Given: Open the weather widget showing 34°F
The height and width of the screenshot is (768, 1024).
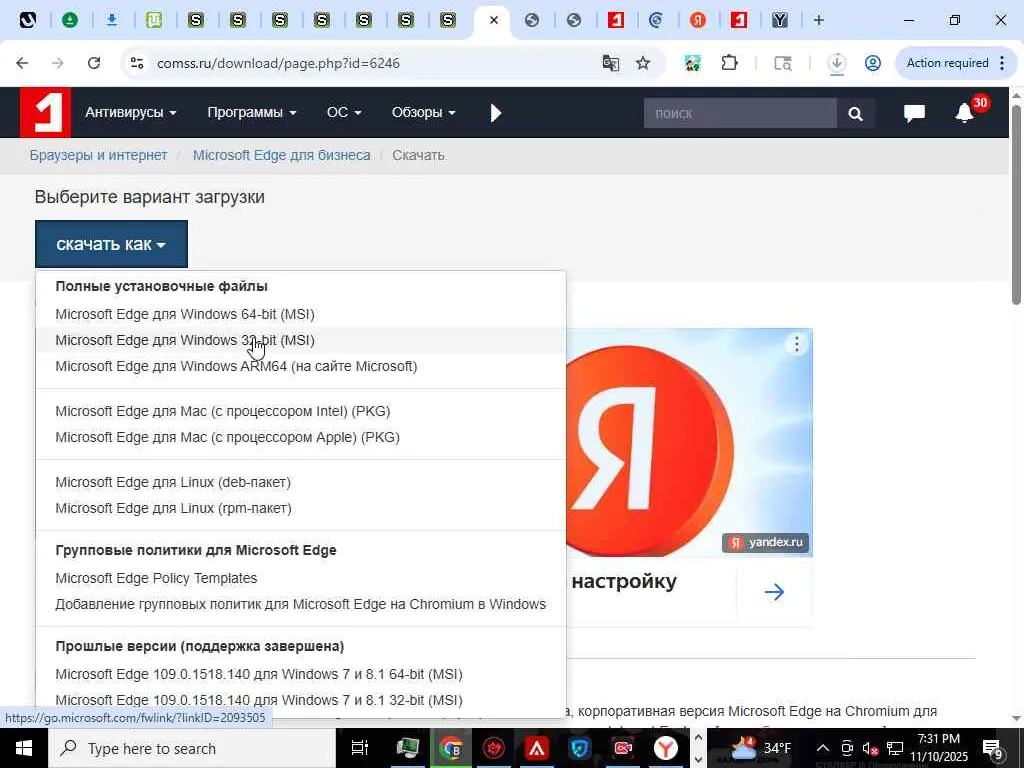Looking at the screenshot, I should 760,748.
